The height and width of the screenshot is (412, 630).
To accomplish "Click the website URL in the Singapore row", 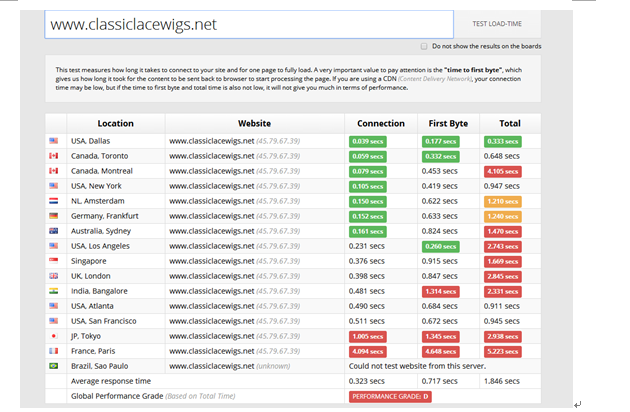I will [x=212, y=261].
